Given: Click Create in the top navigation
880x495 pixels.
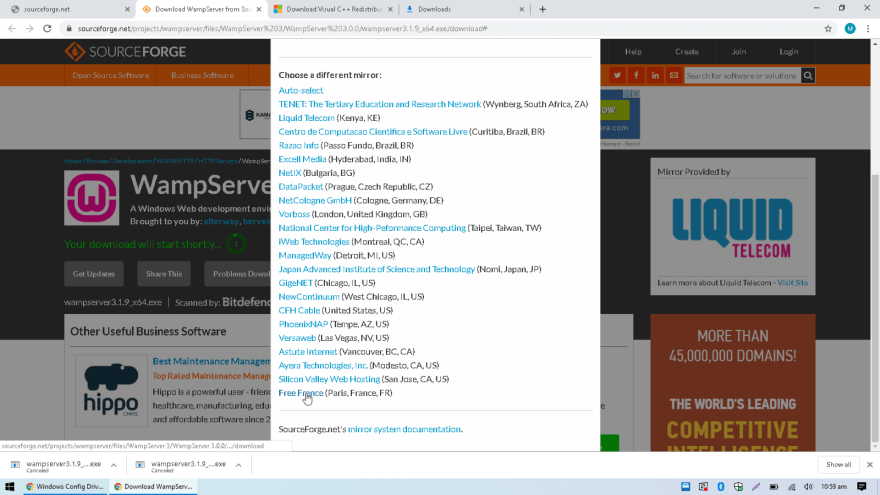Looking at the screenshot, I should click(x=686, y=52).
